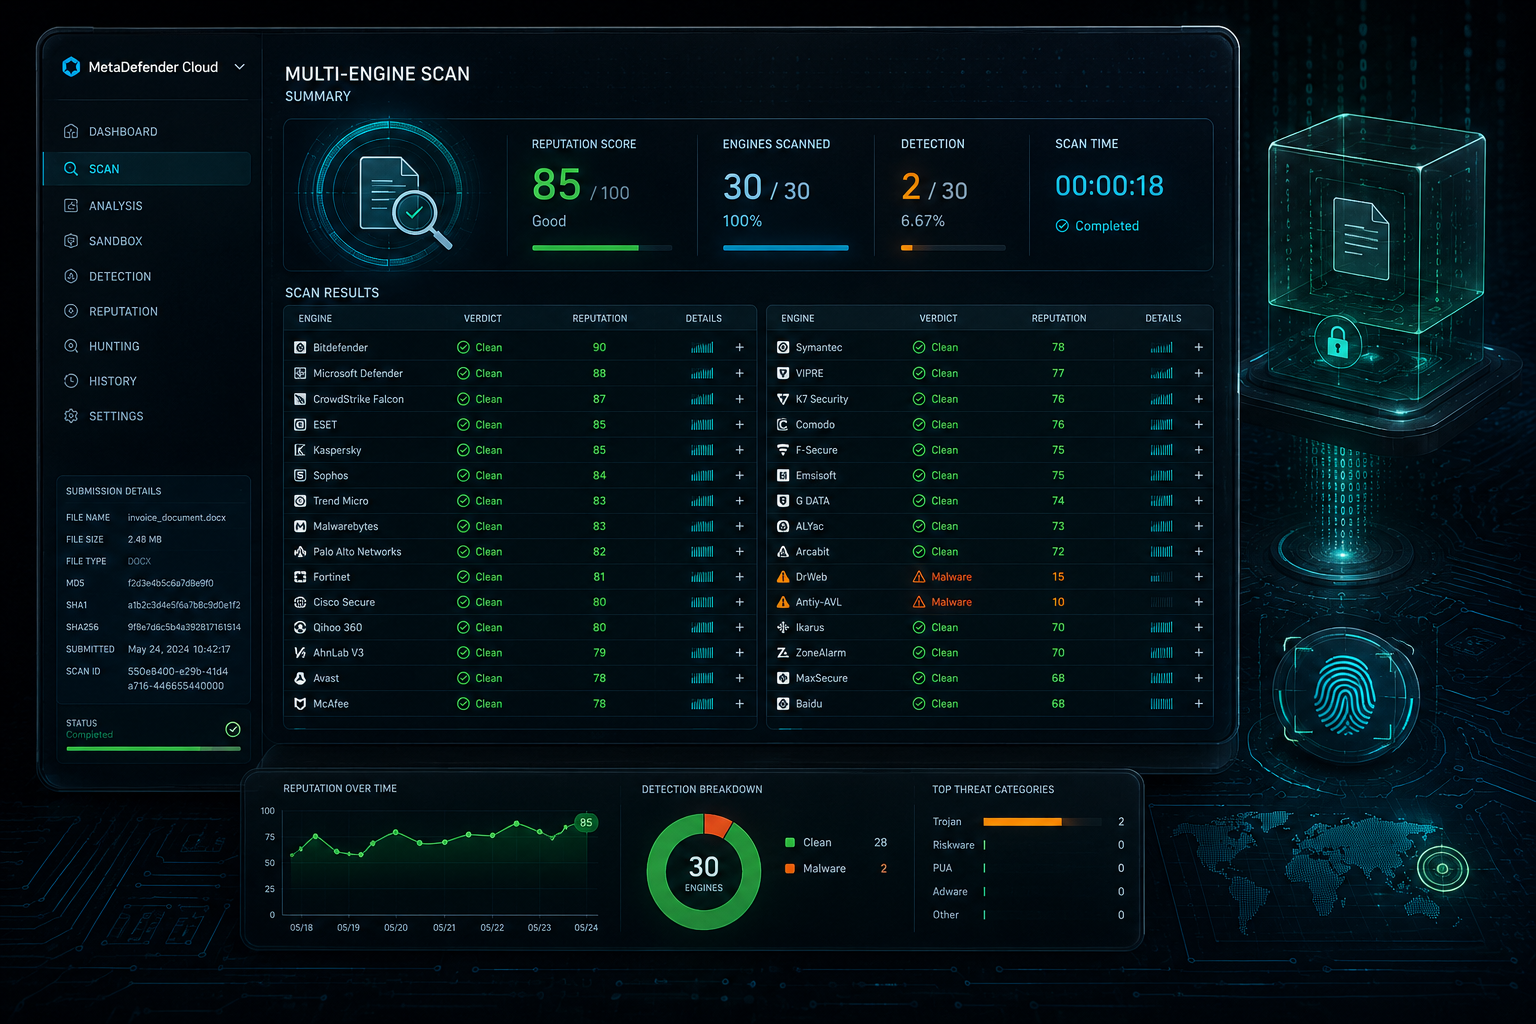
Task: Click the SHA256 hash value
Action: (184, 627)
